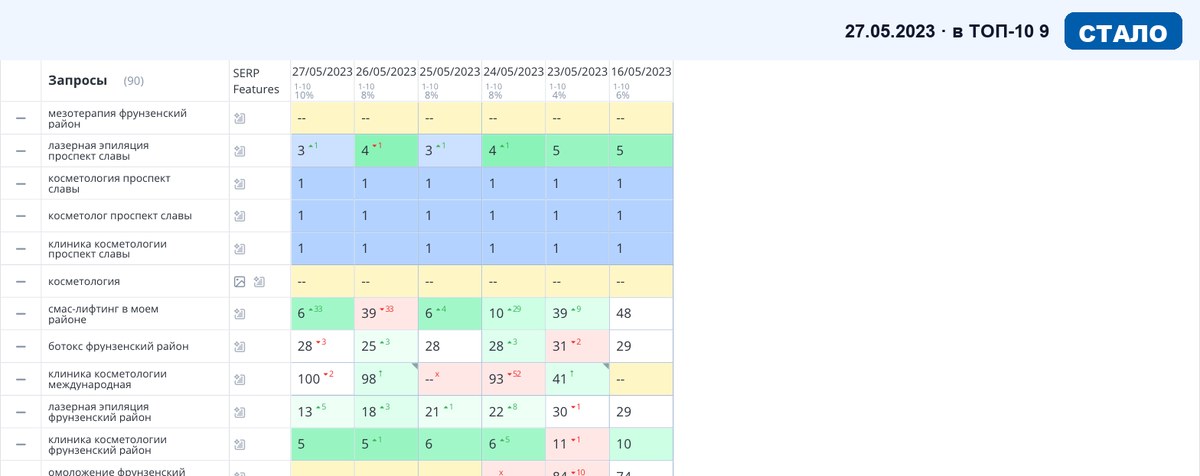1200x476 pixels.
Task: Open SERP feature icon for лазерная эпиляция проспект славы
Action: pos(239,152)
